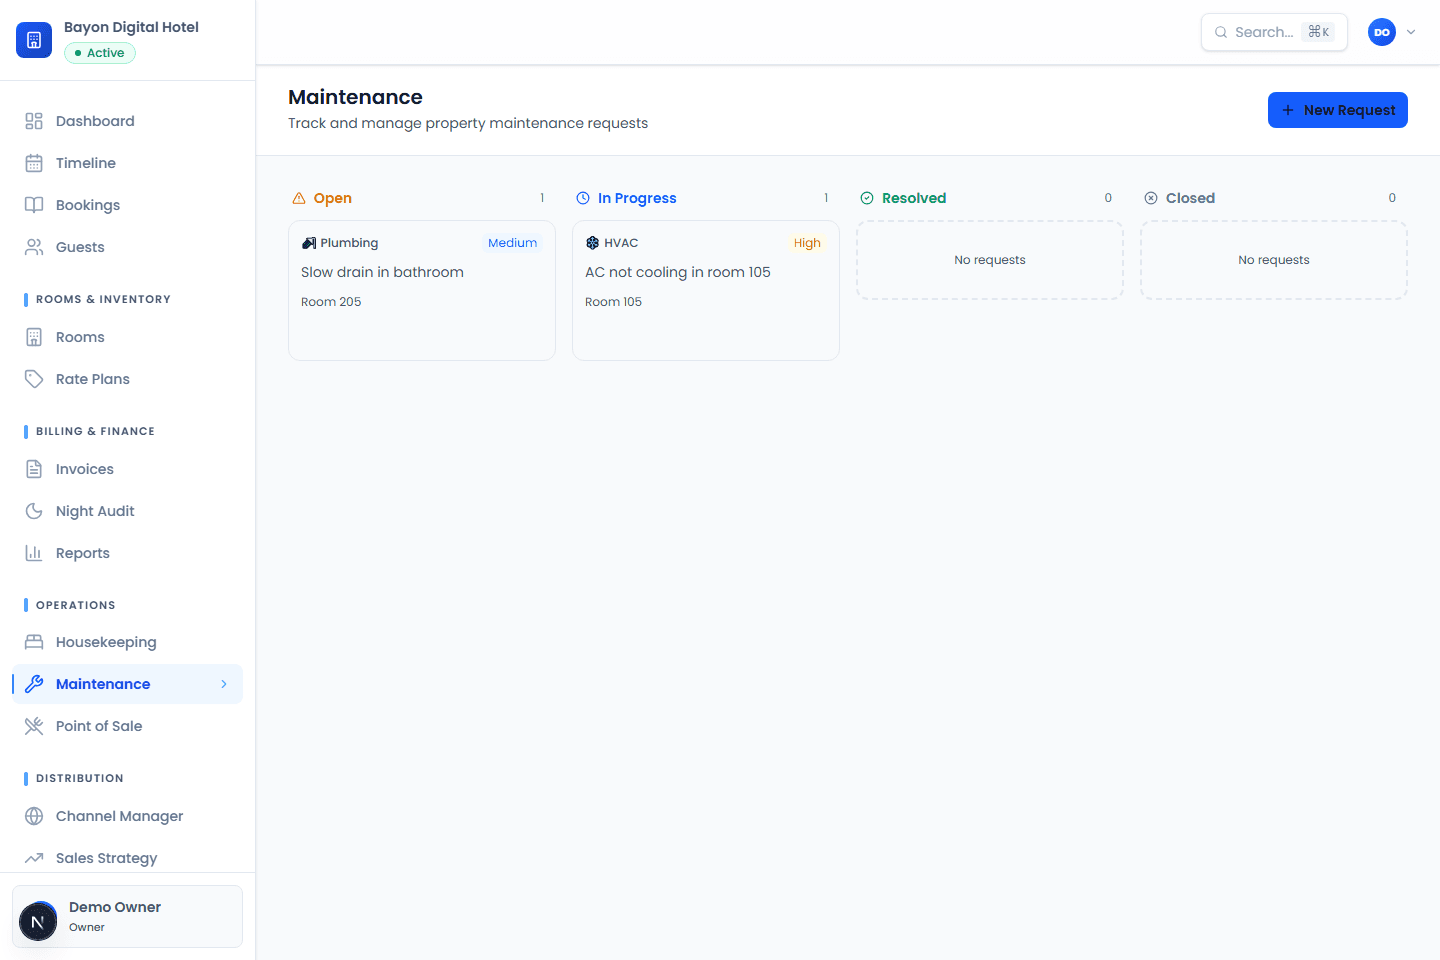Click the Bayon Digital Hotel logo icon
This screenshot has width=1440, height=960.
tap(34, 40)
